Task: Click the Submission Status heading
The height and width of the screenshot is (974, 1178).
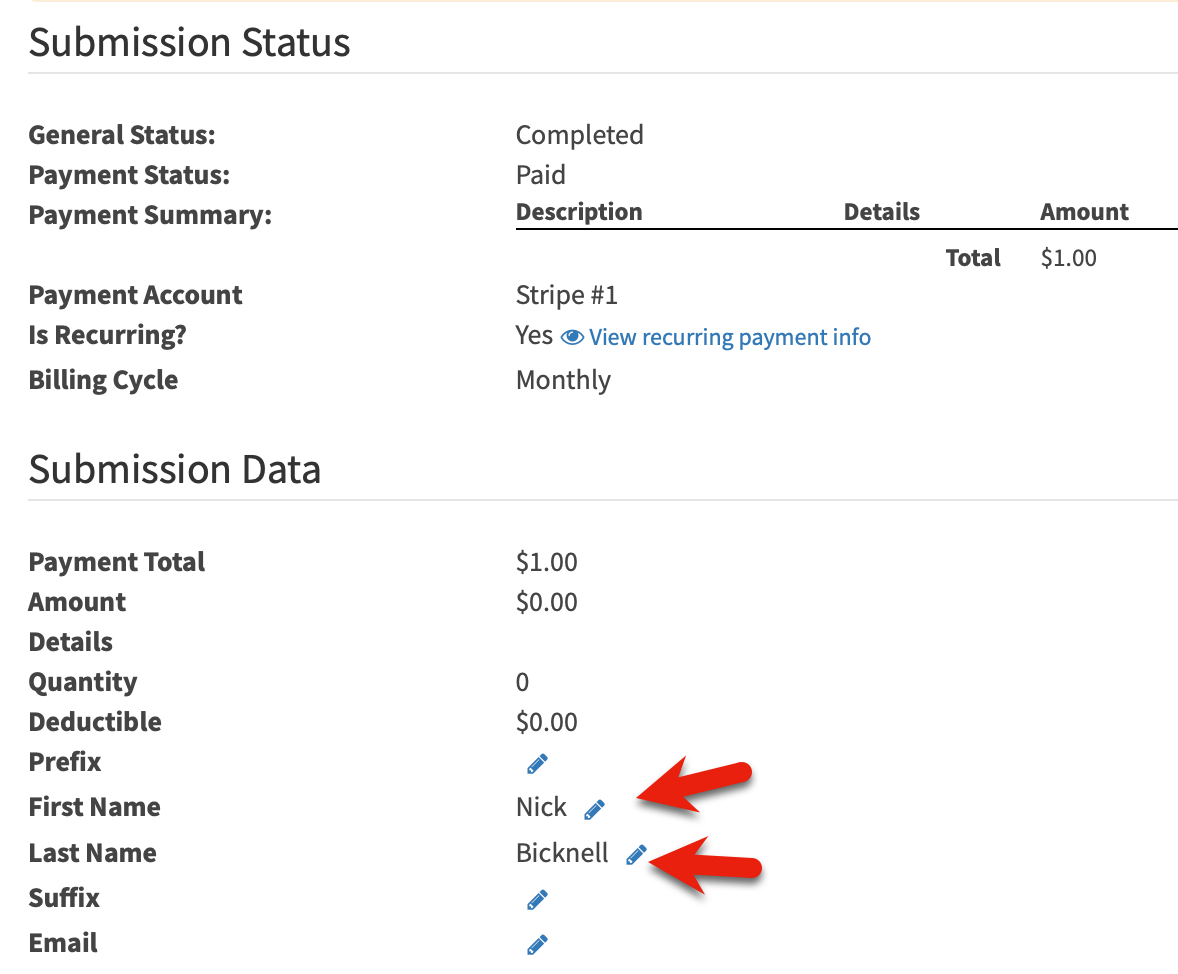Action: coord(190,43)
